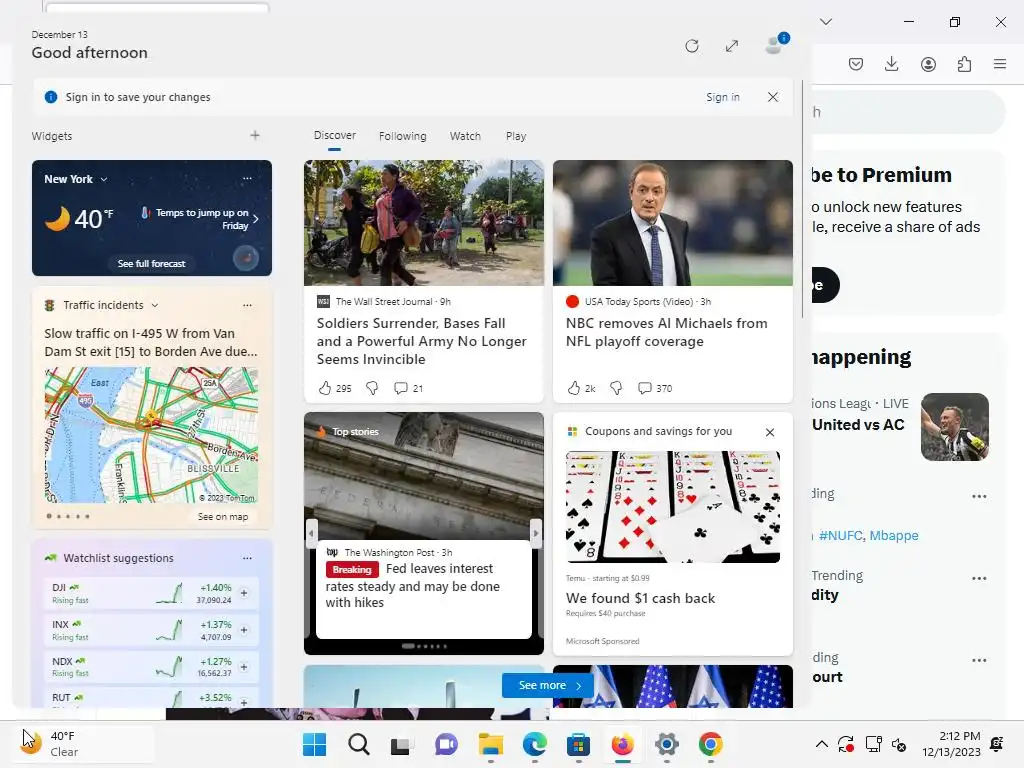Refresh the widgets feed
The height and width of the screenshot is (768, 1024).
coord(692,46)
